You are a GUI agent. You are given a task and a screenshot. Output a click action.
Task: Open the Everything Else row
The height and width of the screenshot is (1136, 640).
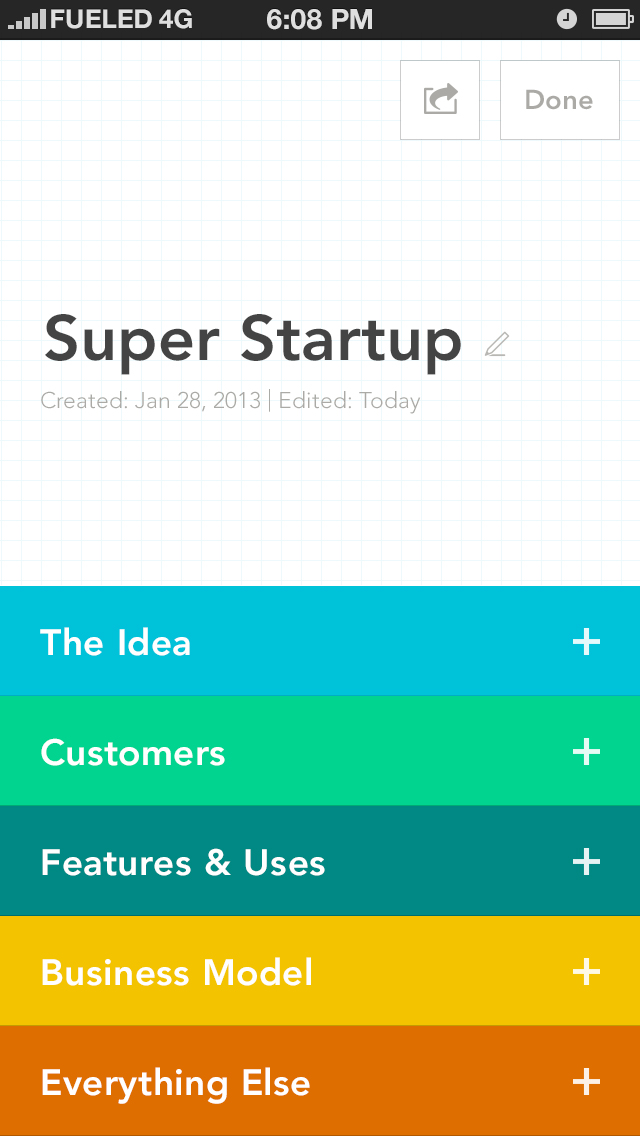[x=320, y=1081]
